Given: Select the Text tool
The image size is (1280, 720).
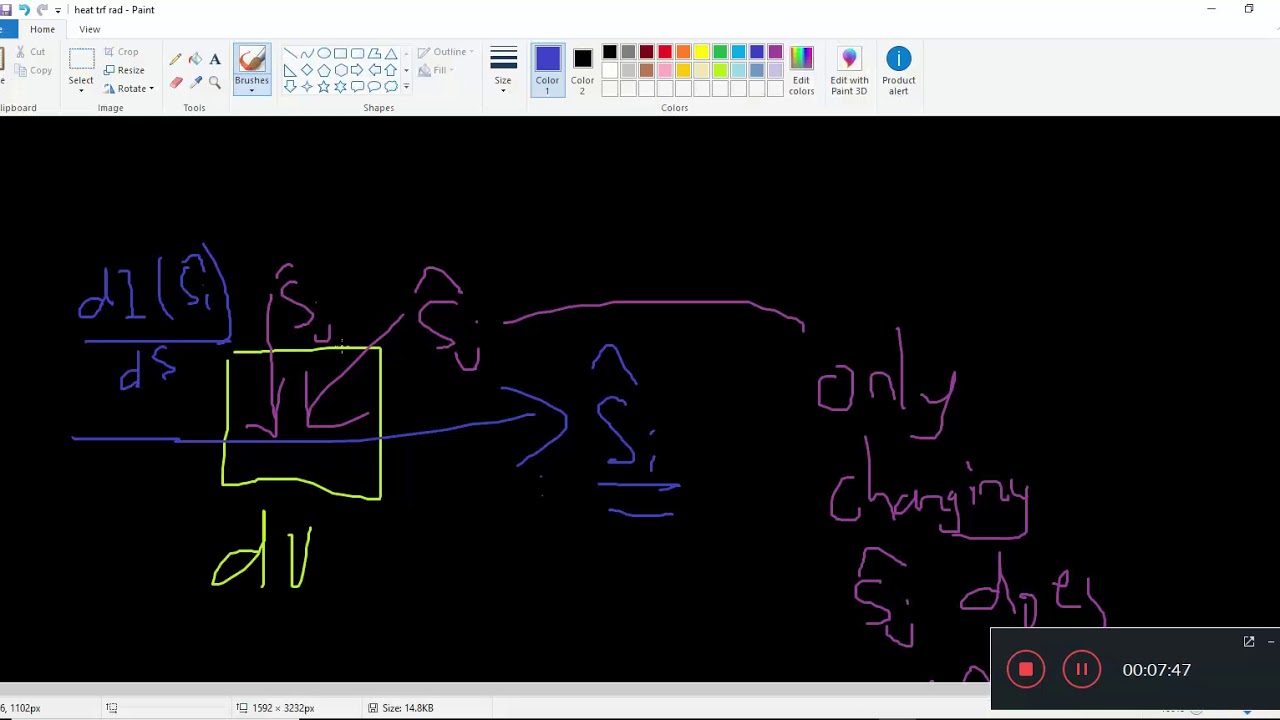Looking at the screenshot, I should (x=215, y=59).
